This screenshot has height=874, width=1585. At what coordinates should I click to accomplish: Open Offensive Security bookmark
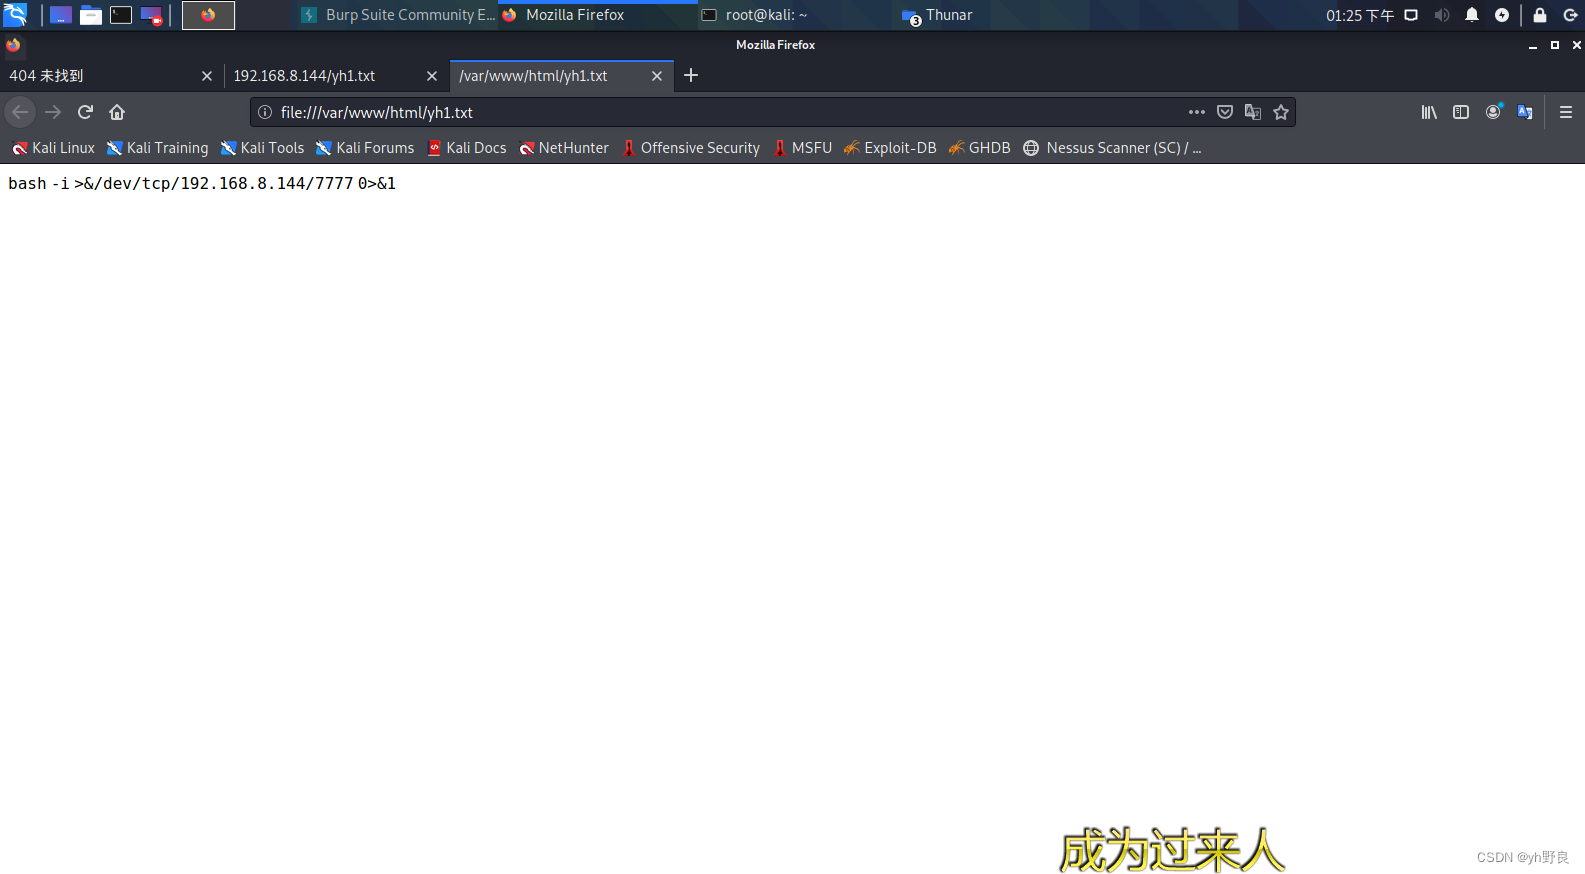tap(691, 148)
